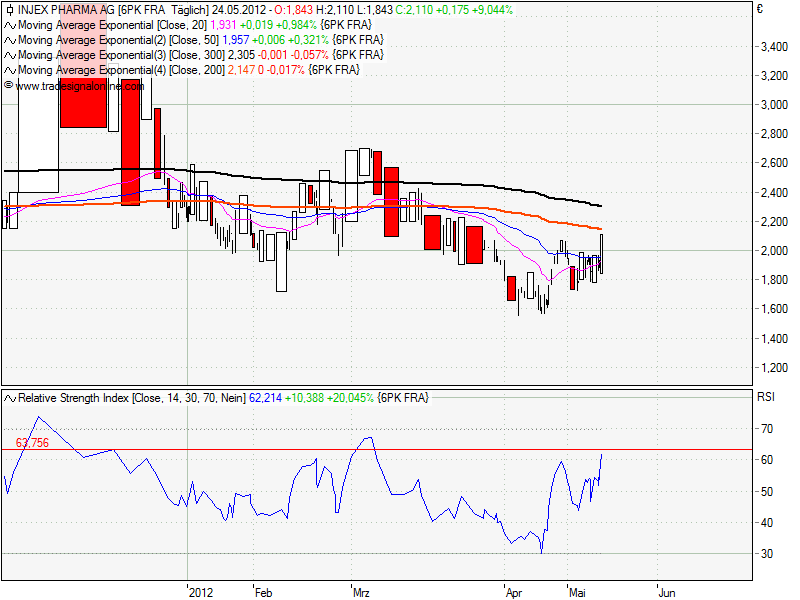This screenshot has width=800, height=600.
Task: Click the Täglich interval label in title
Action: [x=190, y=10]
